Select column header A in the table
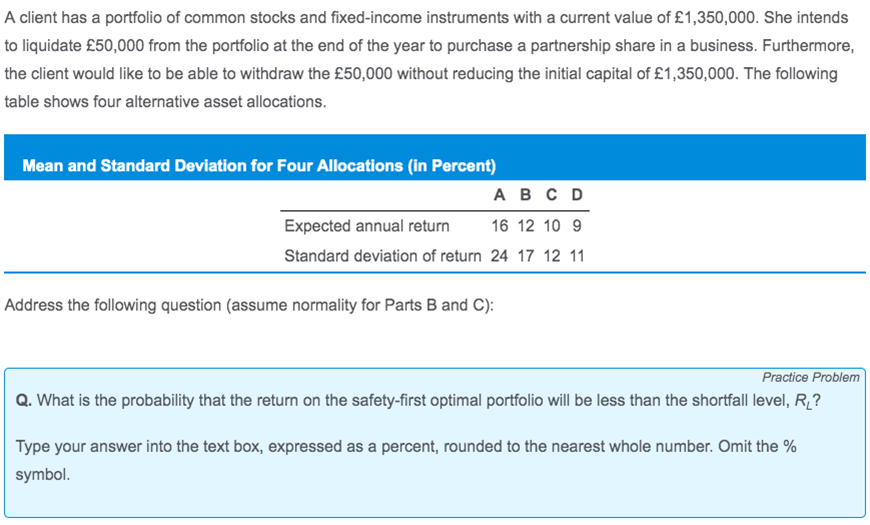The width and height of the screenshot is (870, 525). (499, 195)
